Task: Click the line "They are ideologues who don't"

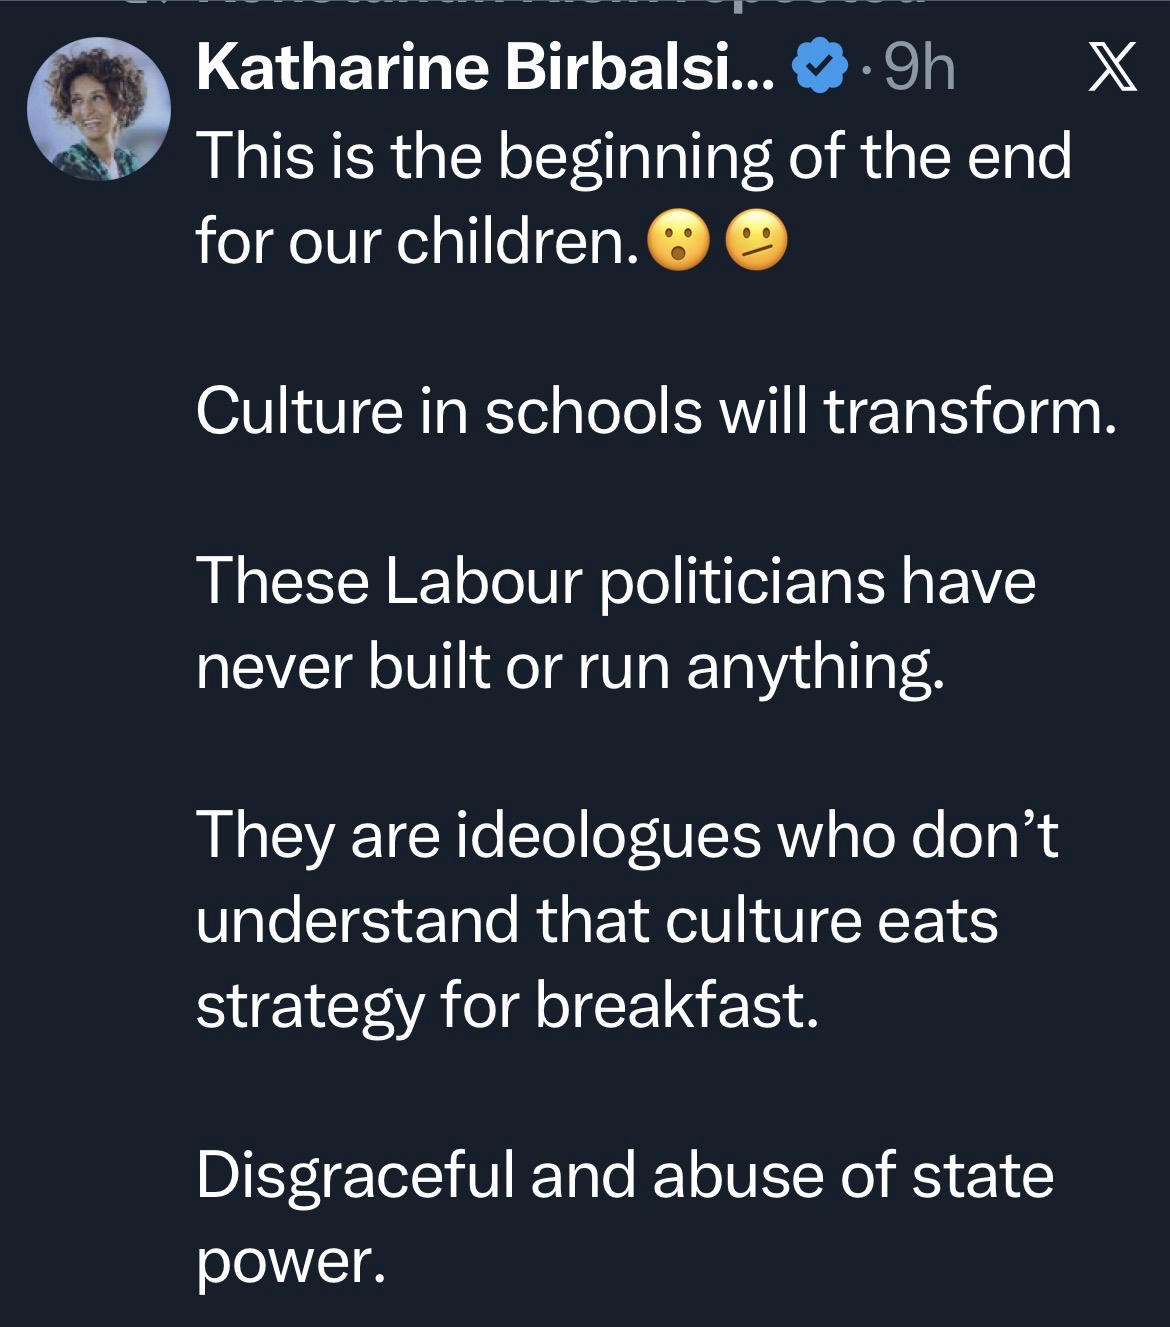Action: [627, 835]
